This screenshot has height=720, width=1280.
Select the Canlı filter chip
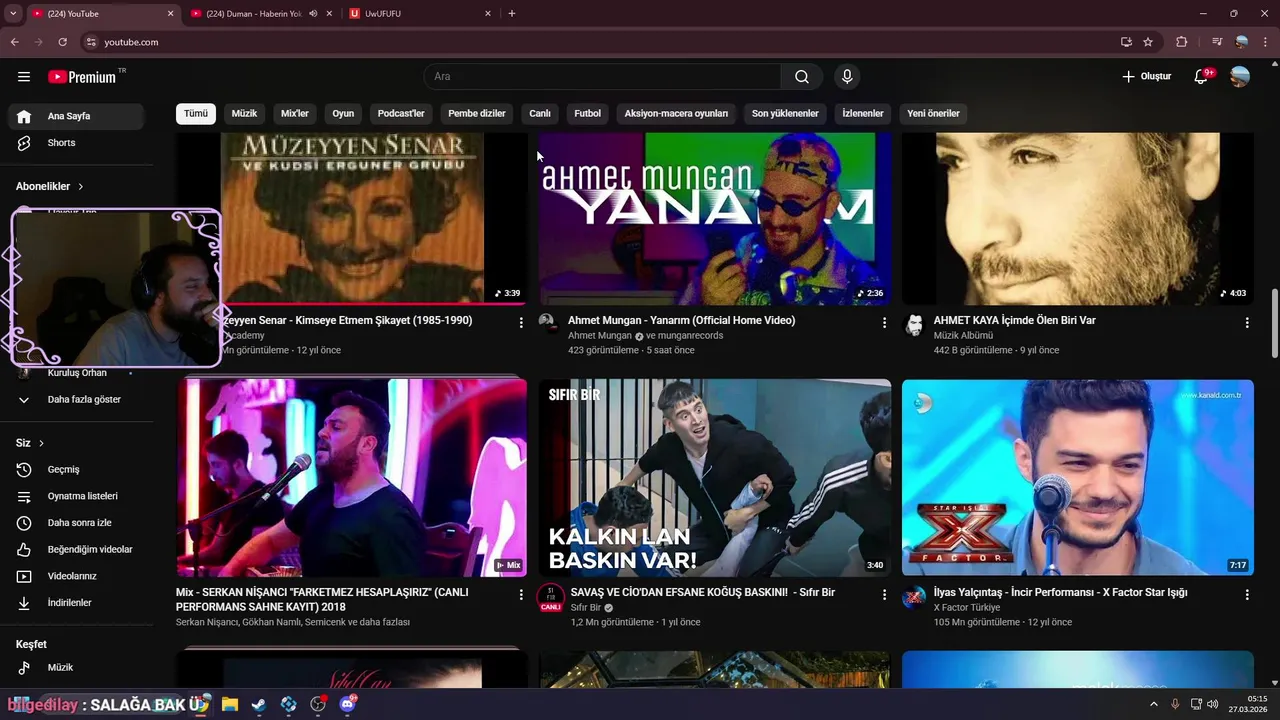[x=540, y=114]
